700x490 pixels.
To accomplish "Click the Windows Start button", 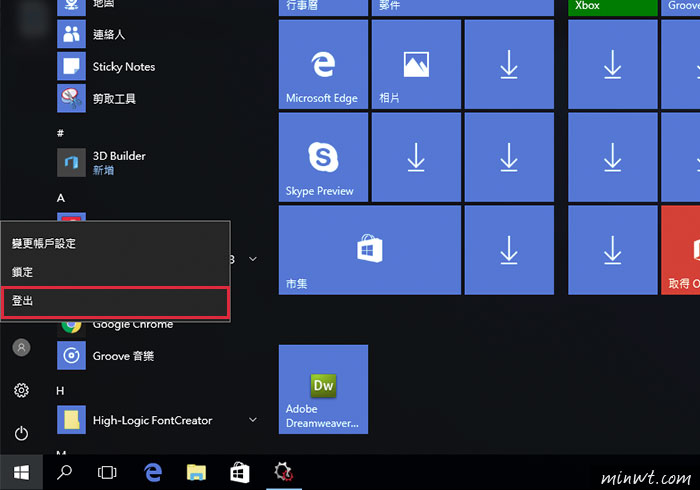I will point(21,472).
